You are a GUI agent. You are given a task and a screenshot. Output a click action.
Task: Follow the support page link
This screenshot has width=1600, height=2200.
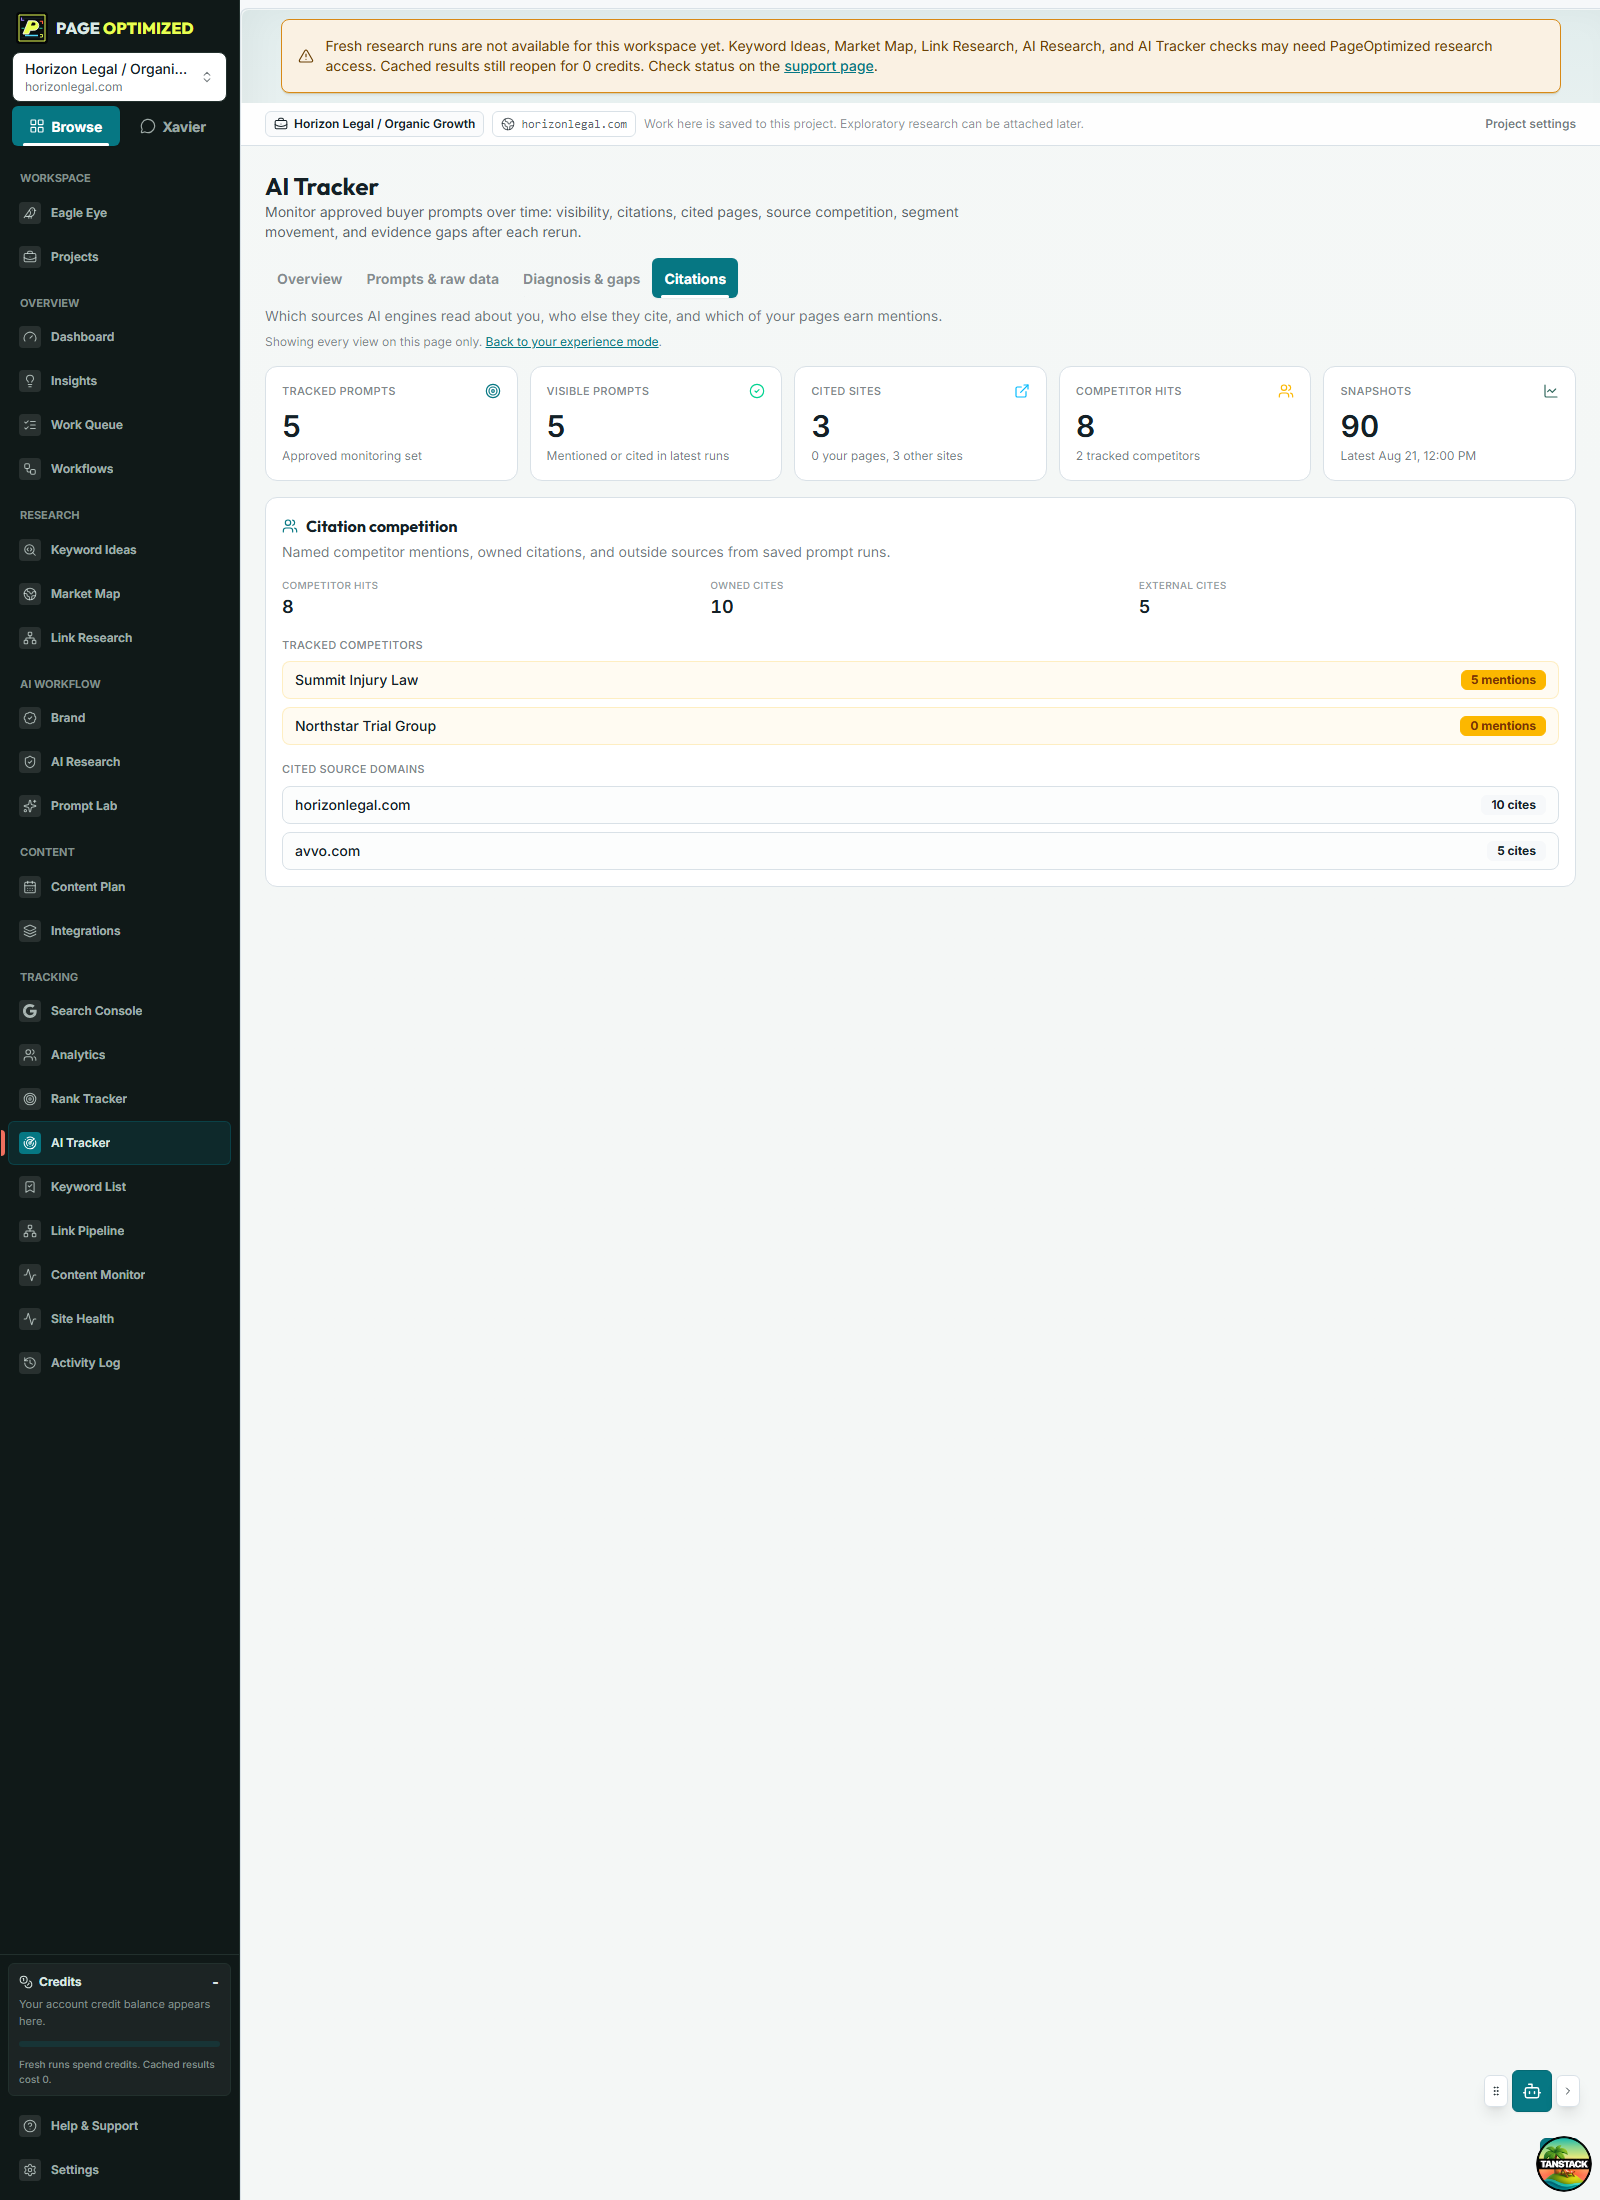(829, 66)
